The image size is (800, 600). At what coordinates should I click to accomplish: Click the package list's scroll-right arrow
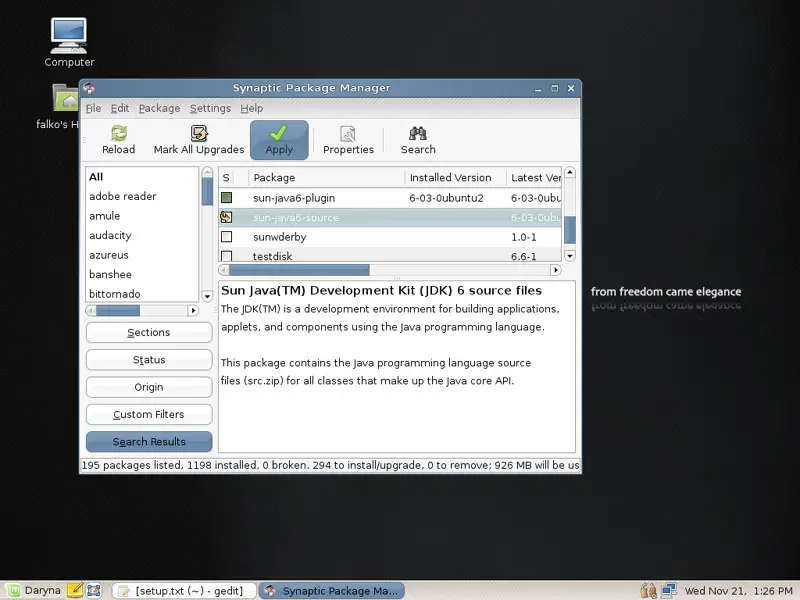coord(556,270)
